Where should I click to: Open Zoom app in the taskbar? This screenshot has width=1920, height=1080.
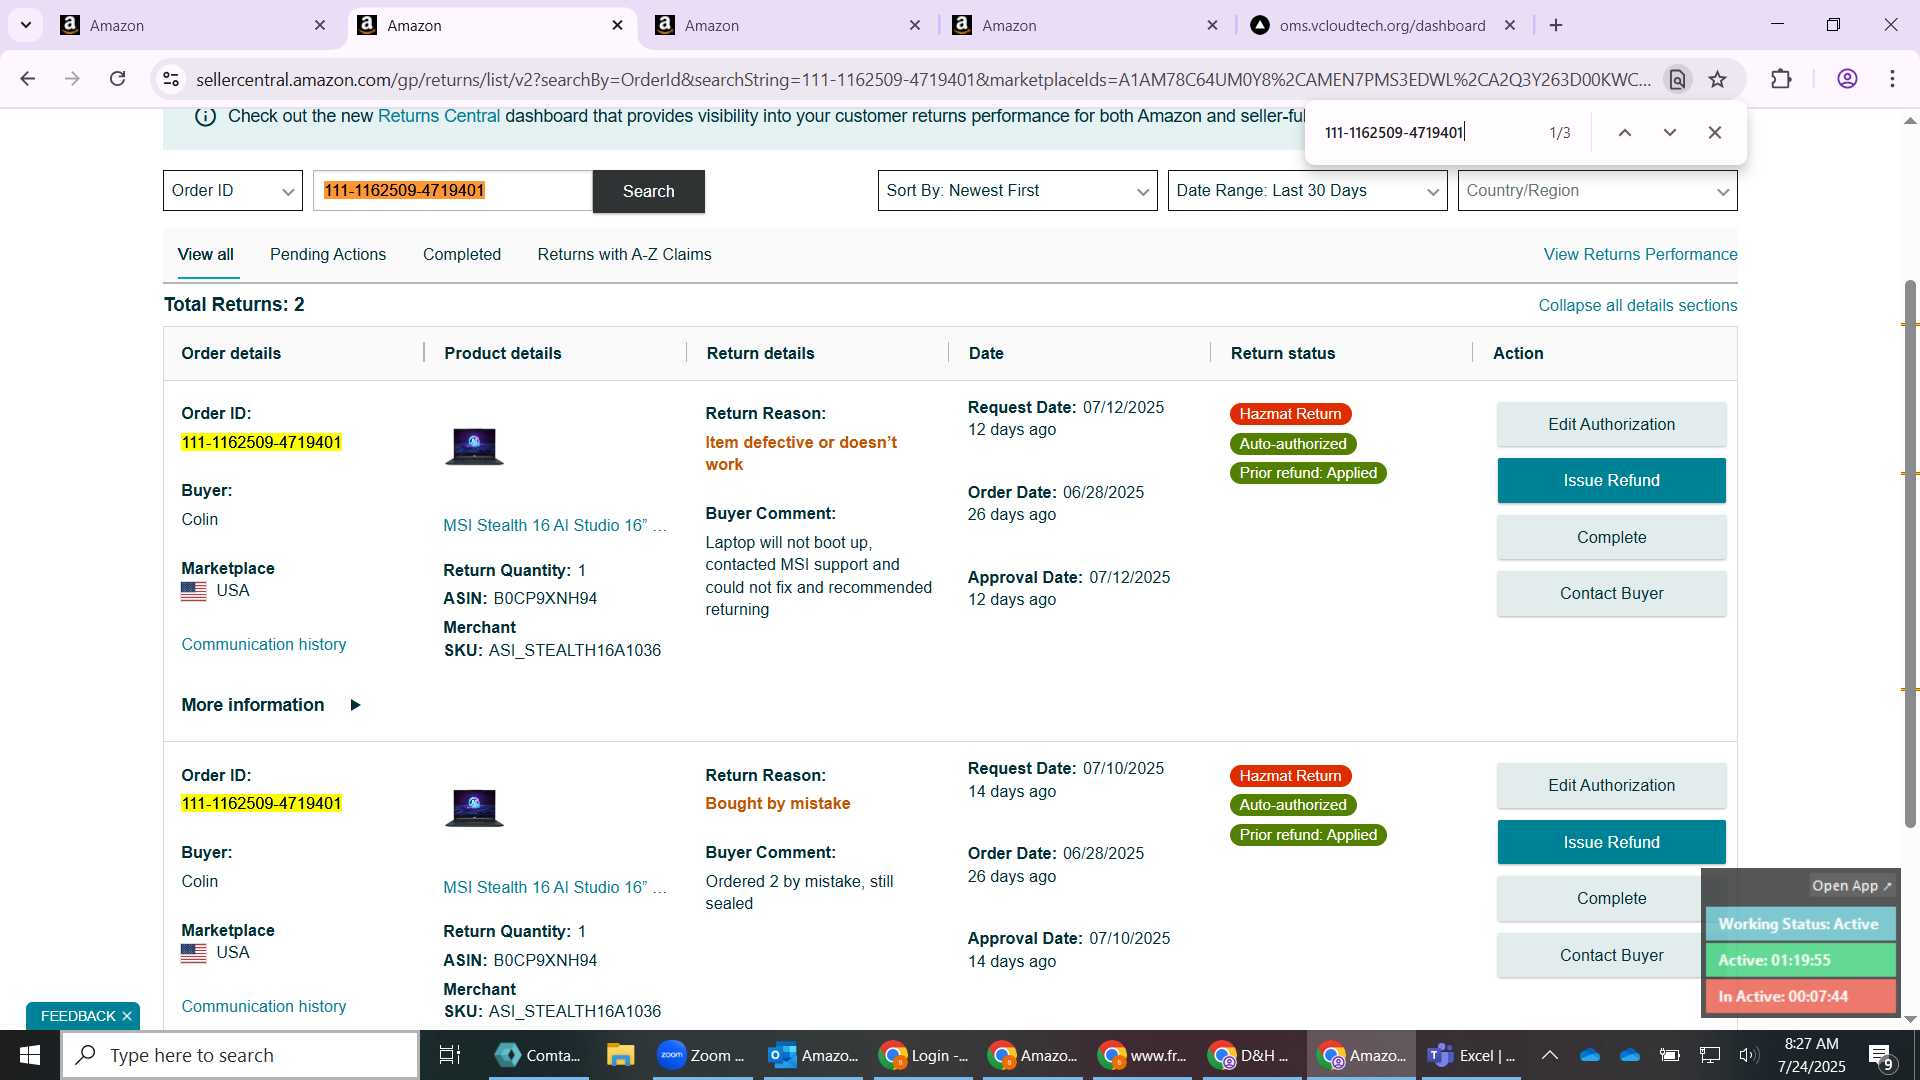701,1055
